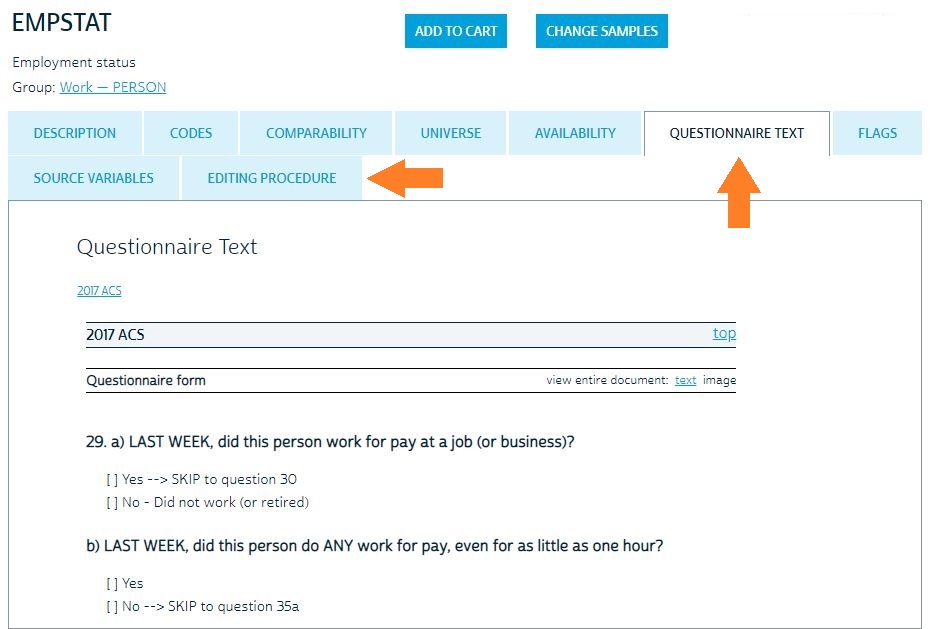
Task: Click the No - Did not work option
Action: coord(207,503)
